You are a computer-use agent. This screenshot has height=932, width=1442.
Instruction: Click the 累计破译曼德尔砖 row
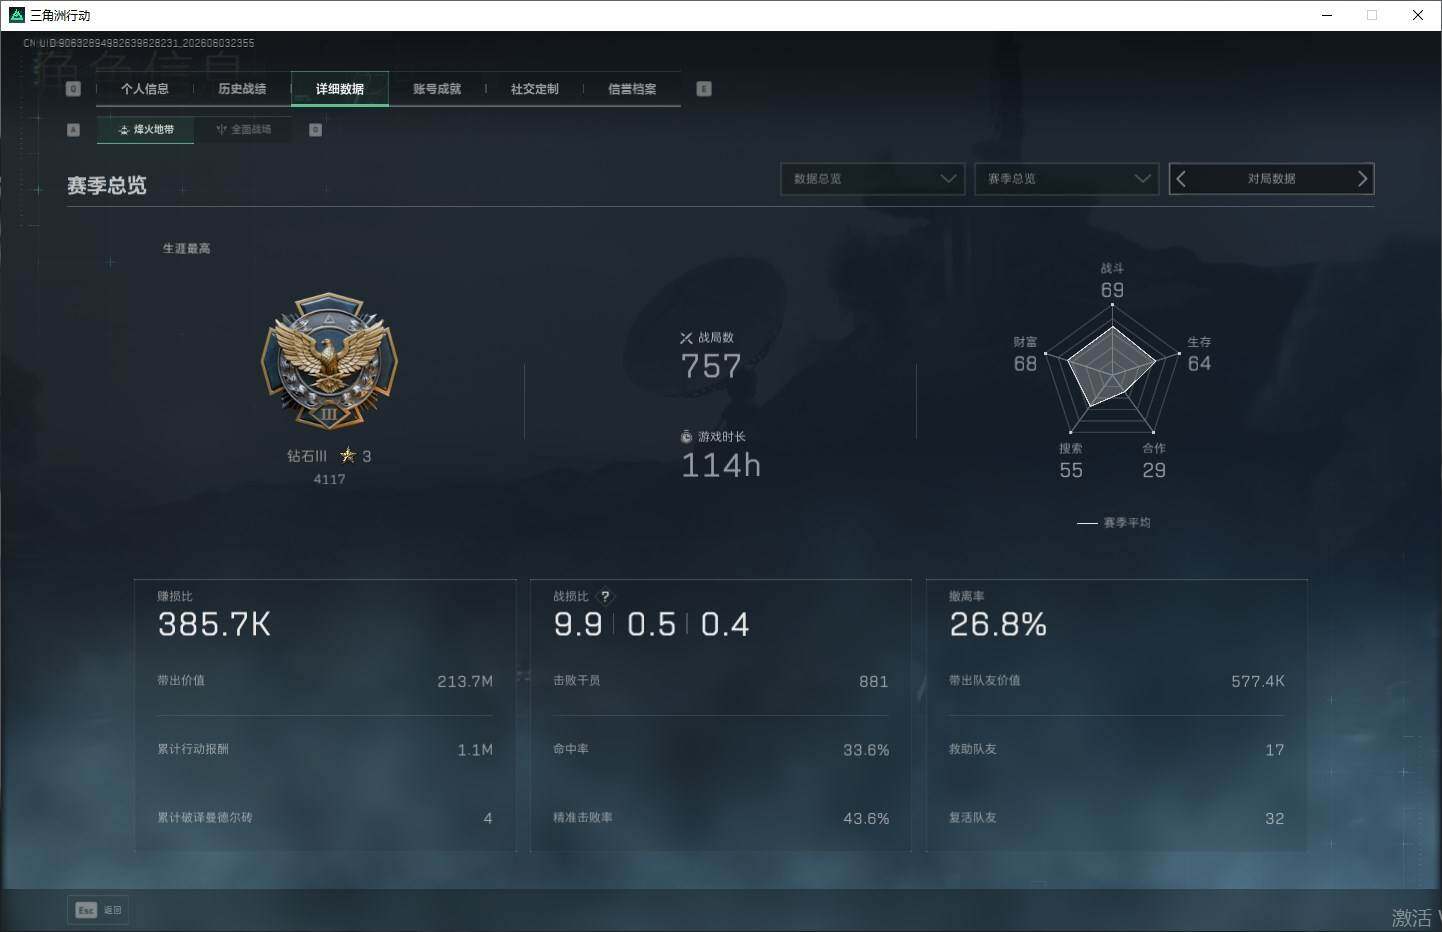[x=325, y=818]
